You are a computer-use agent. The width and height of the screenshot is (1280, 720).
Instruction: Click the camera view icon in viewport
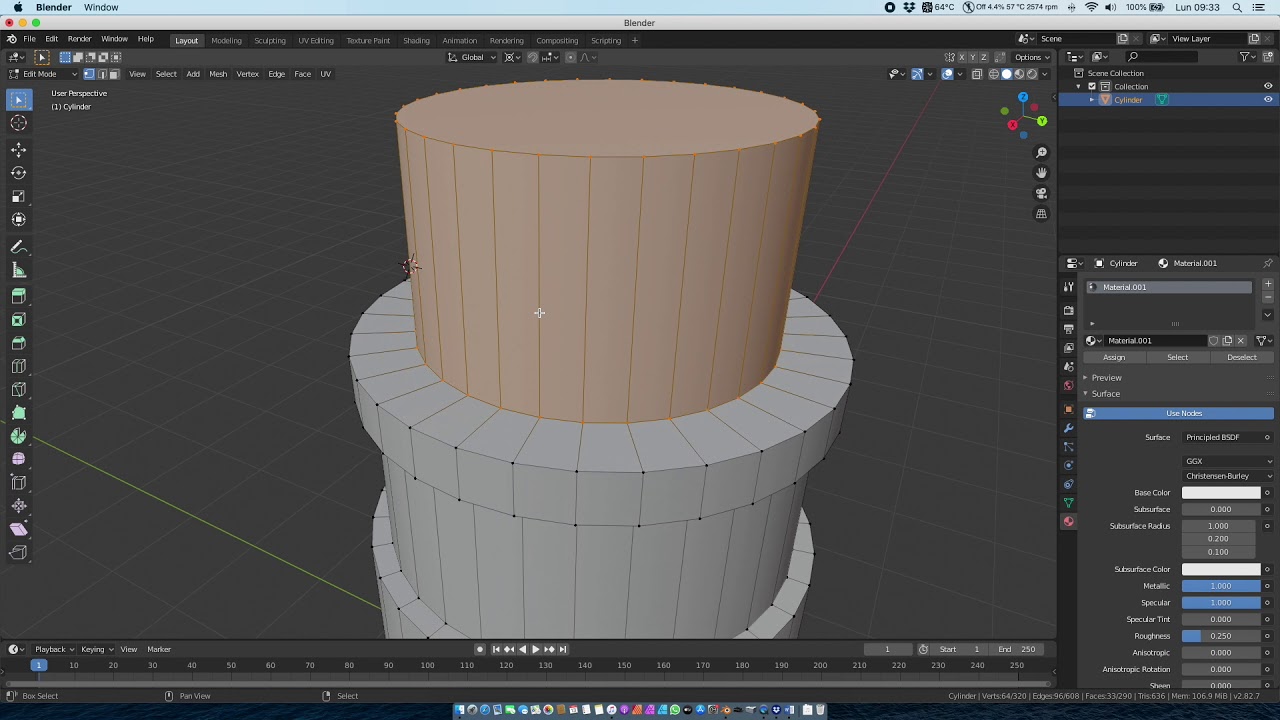tap(1041, 193)
